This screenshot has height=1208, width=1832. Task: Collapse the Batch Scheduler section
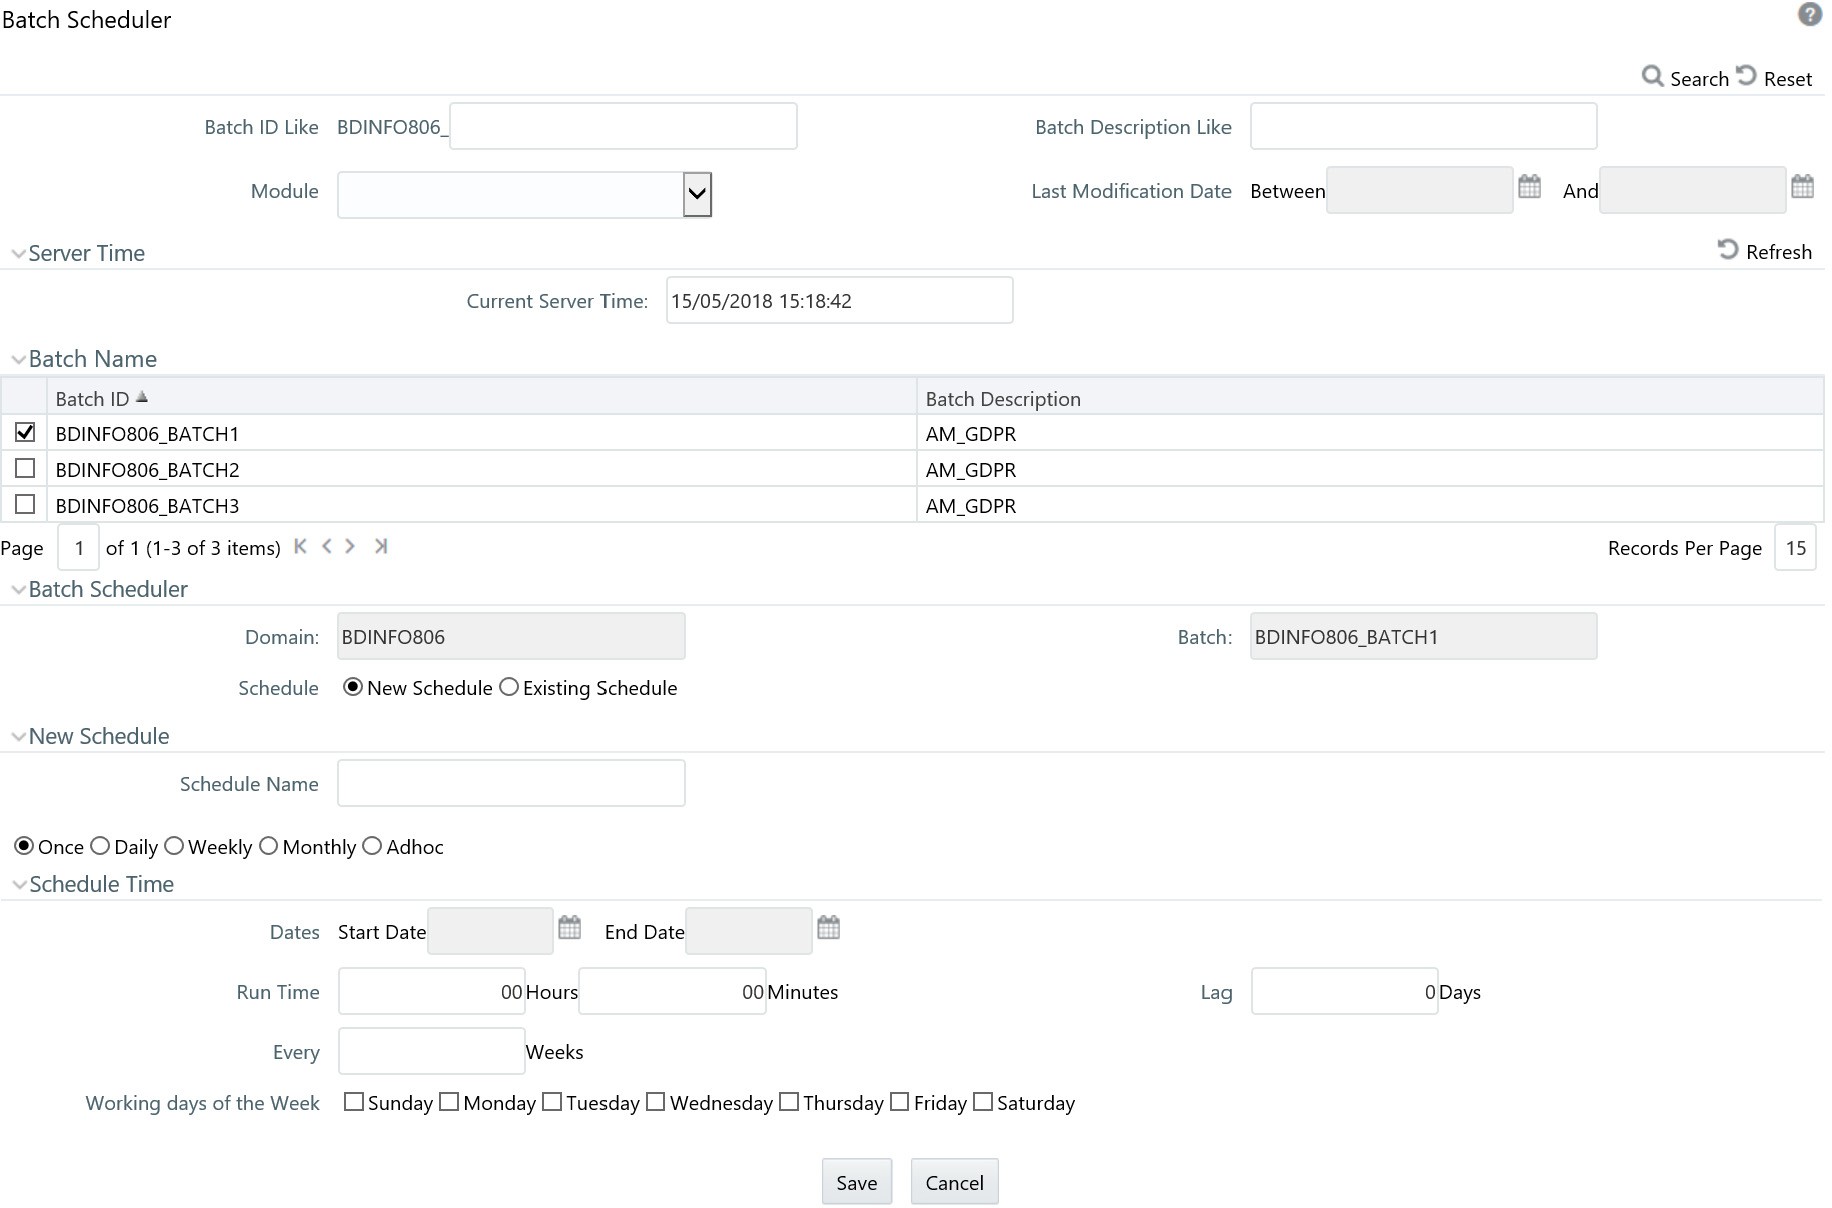(x=18, y=590)
